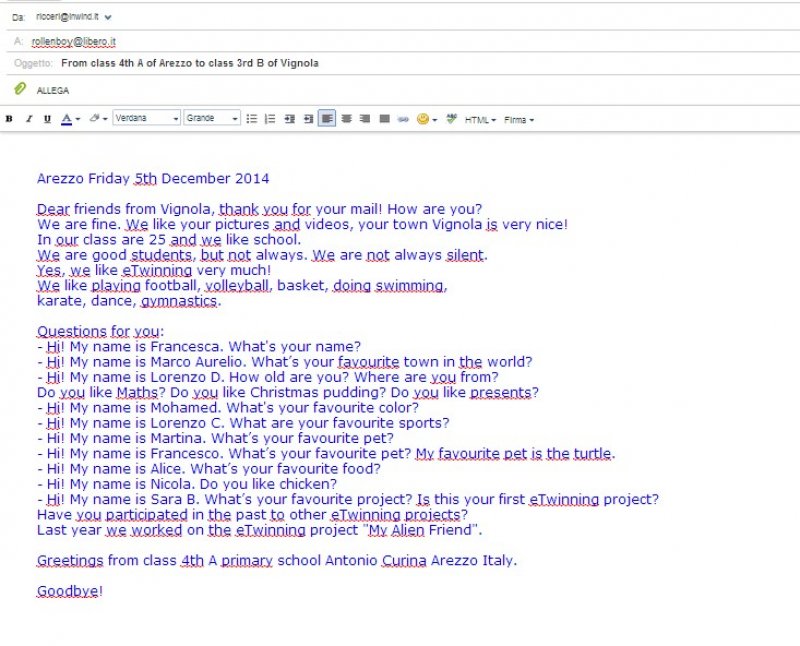Click the 'In our class are 25' line
This screenshot has height=646, width=800.
click(x=169, y=240)
